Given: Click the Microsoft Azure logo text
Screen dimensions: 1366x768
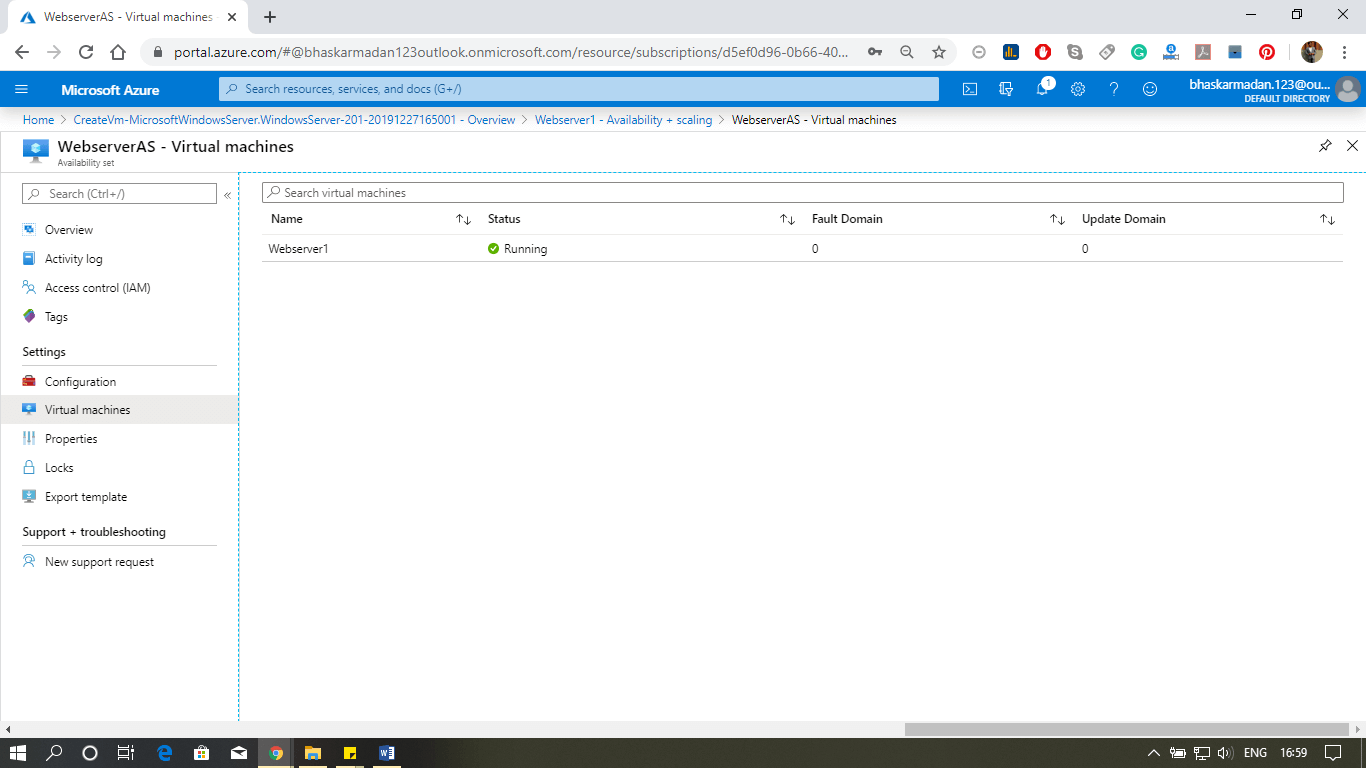Looking at the screenshot, I should (110, 90).
